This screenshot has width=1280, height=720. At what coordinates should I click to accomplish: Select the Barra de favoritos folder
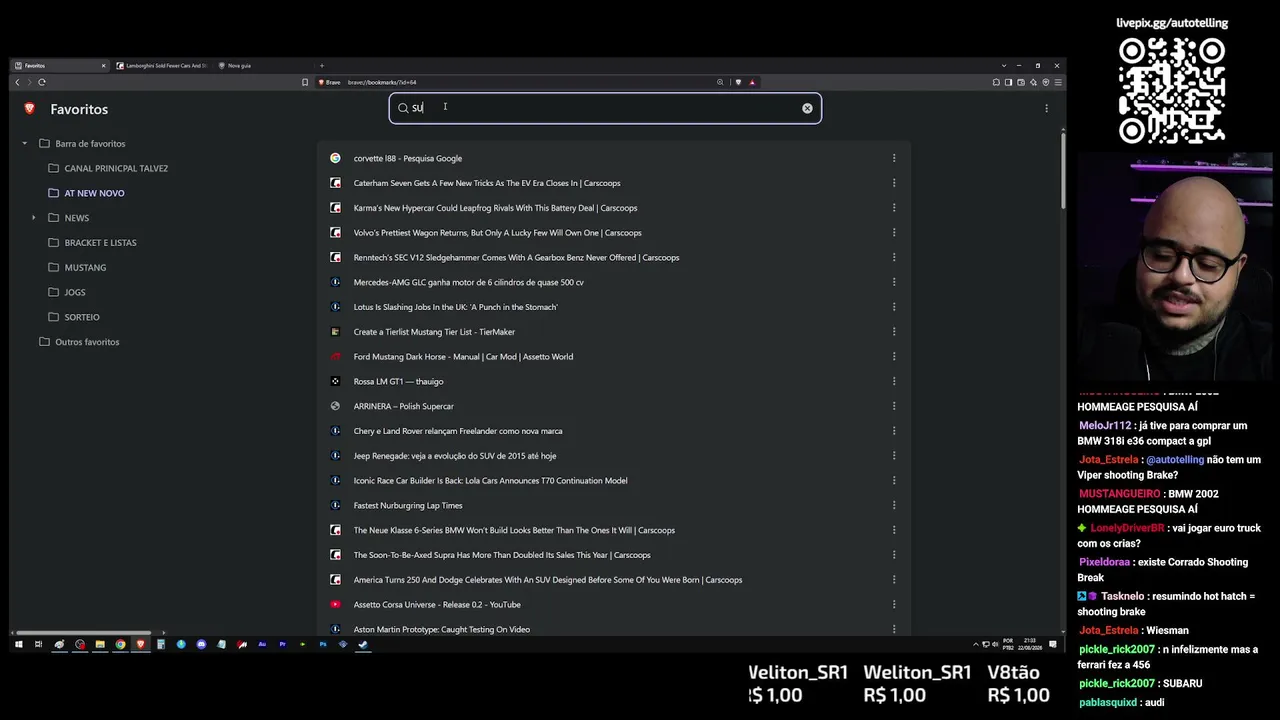[90, 144]
